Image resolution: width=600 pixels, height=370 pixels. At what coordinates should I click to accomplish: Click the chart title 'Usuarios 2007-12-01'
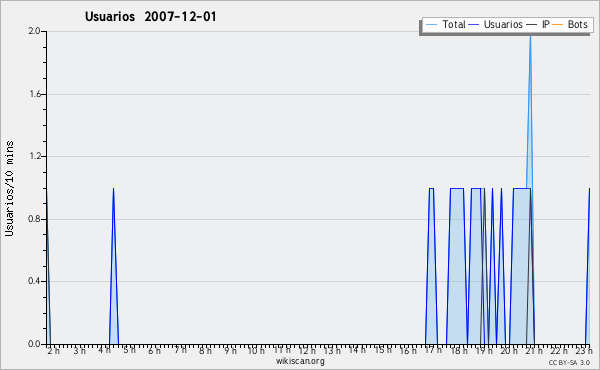coord(151,17)
